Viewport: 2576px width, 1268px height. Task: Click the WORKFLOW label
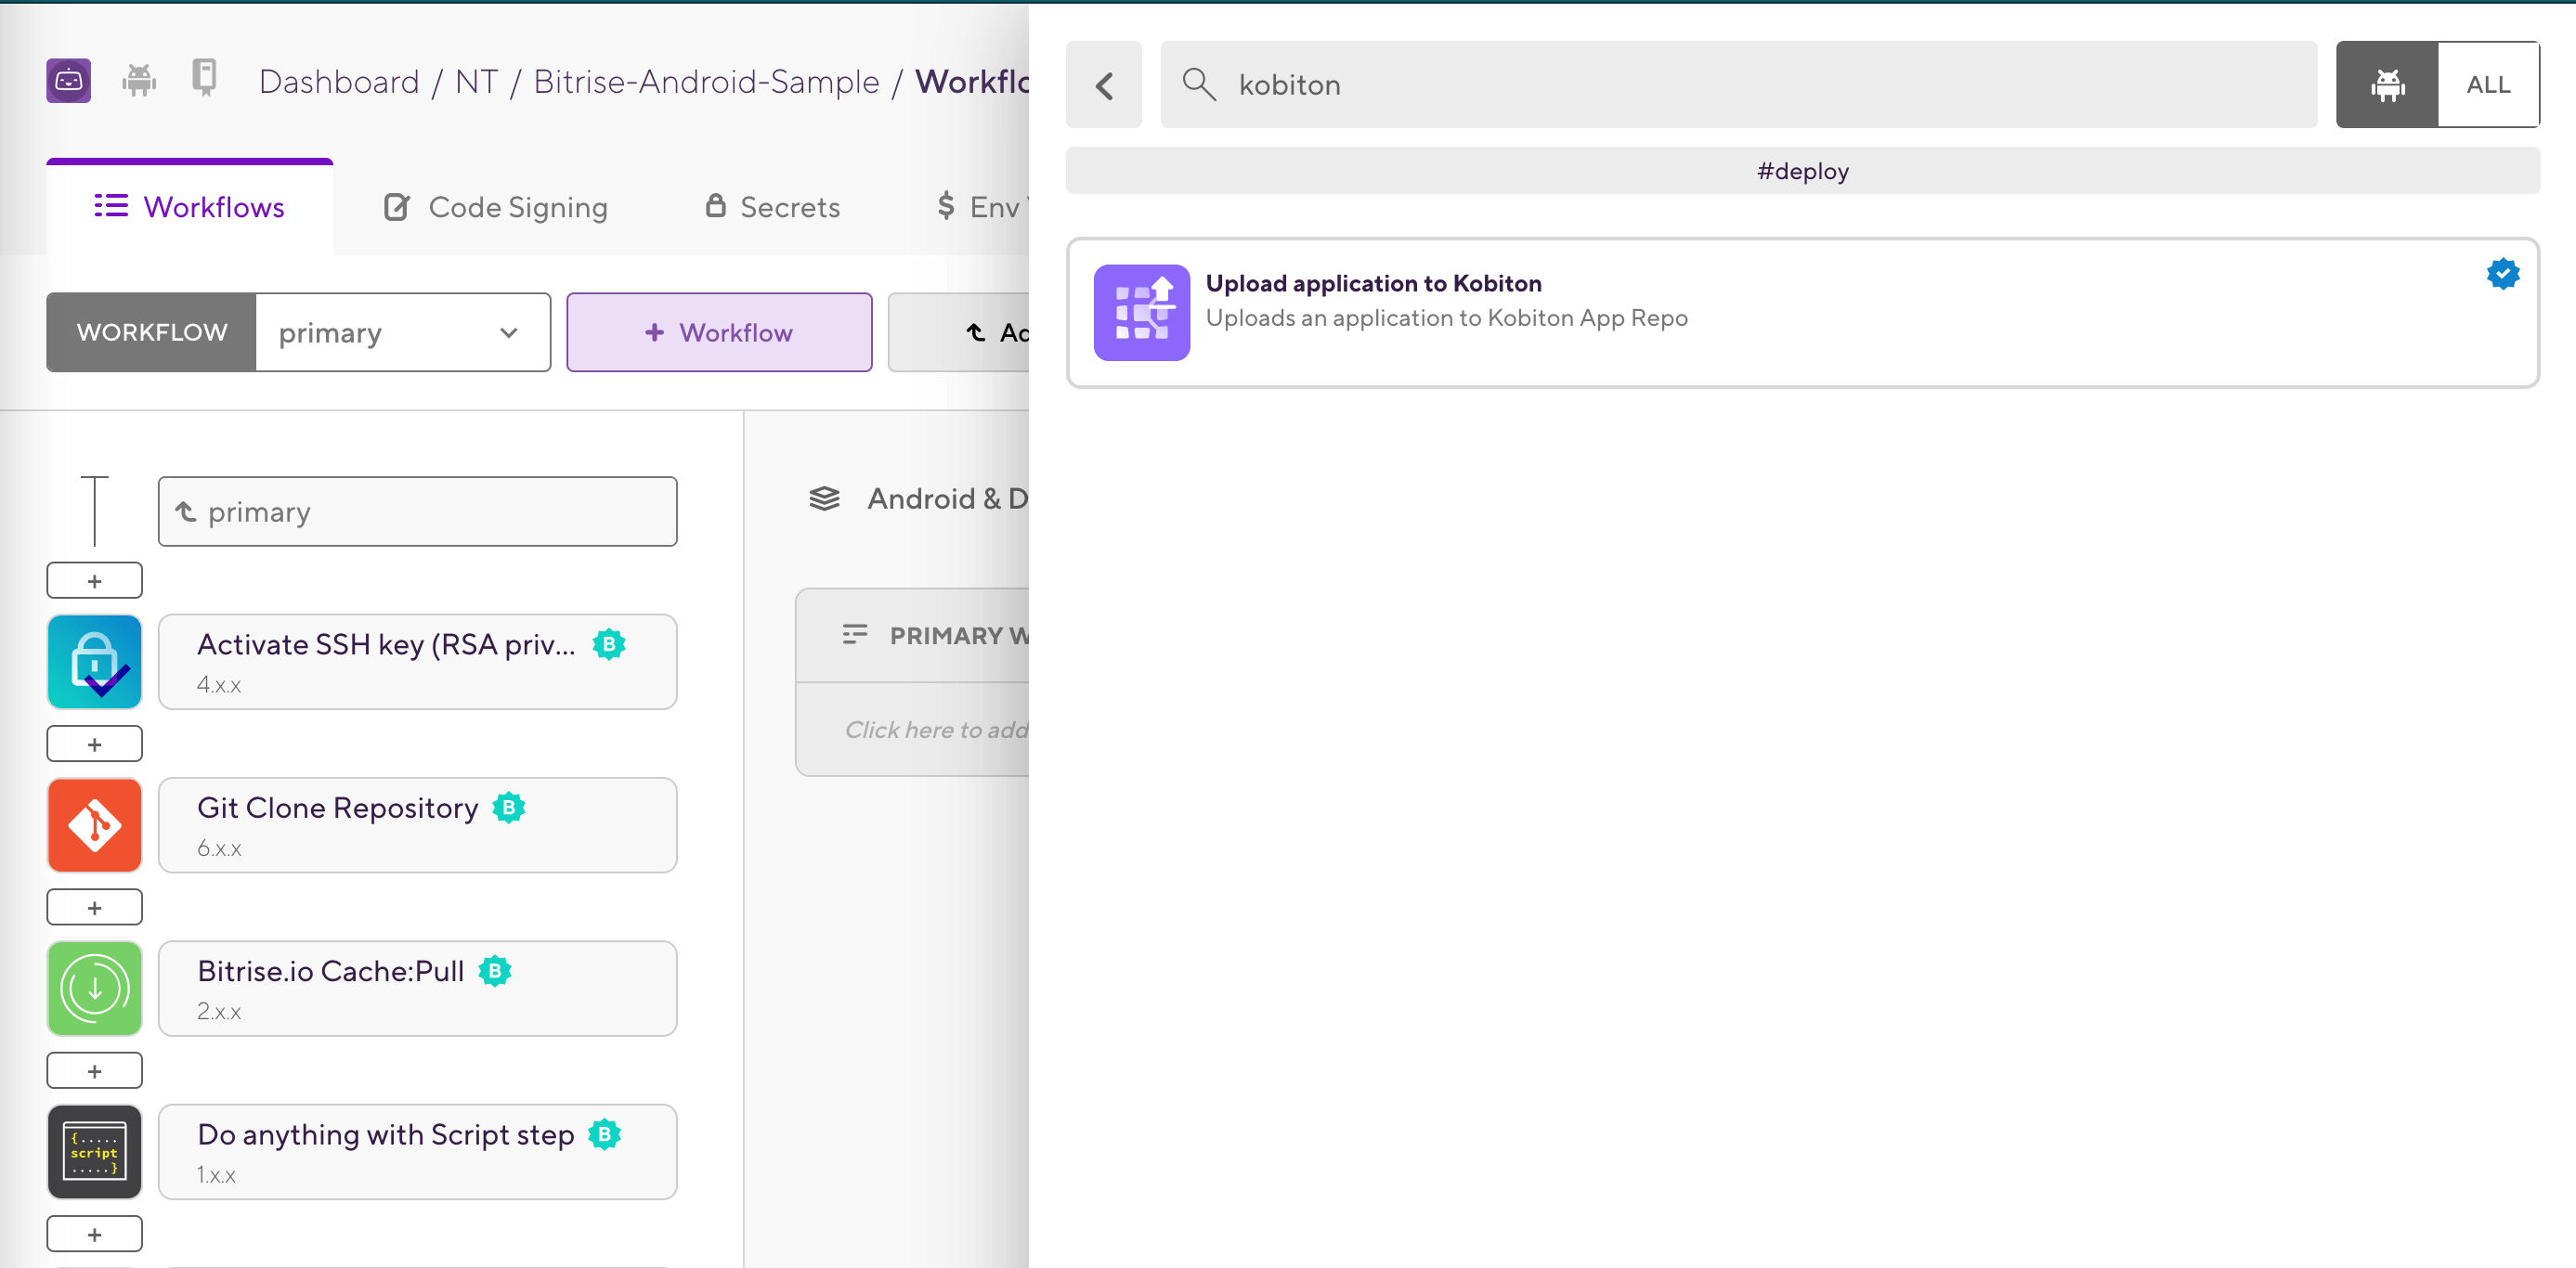pos(152,333)
